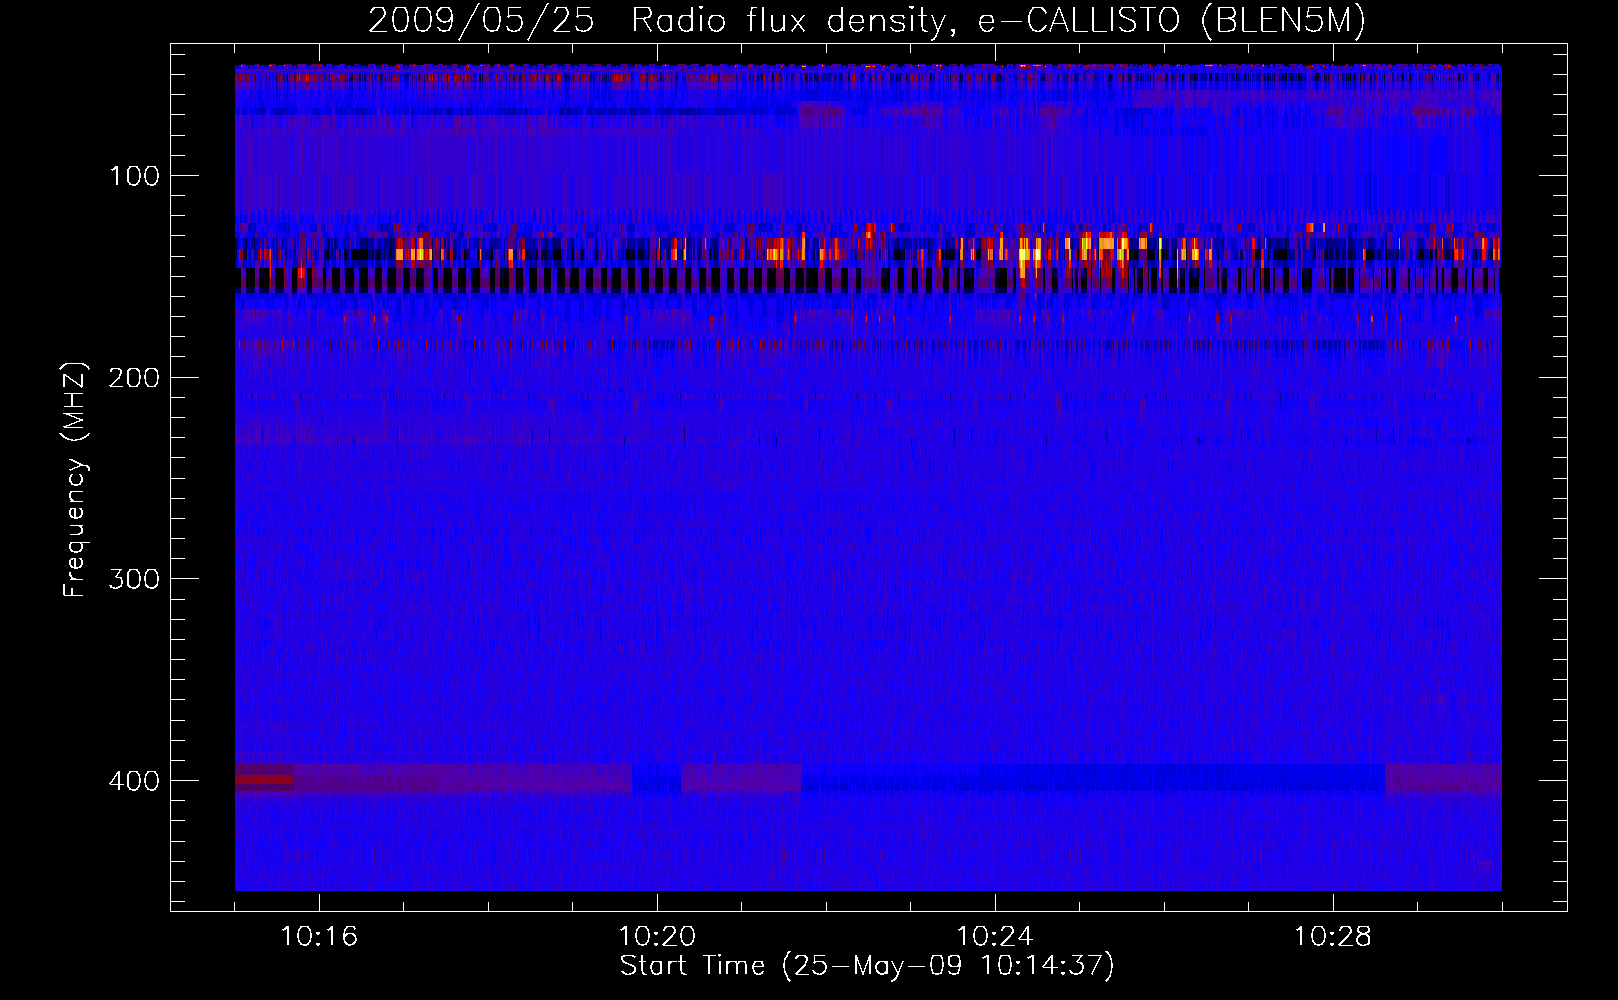
Task: Click the 'Start Time (25-May-09 10:14:37)' label
Action: click(867, 966)
